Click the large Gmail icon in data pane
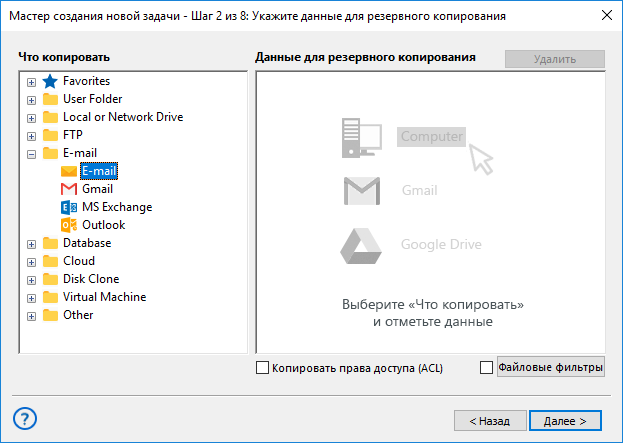Screen dimensions: 623x443 (361, 190)
